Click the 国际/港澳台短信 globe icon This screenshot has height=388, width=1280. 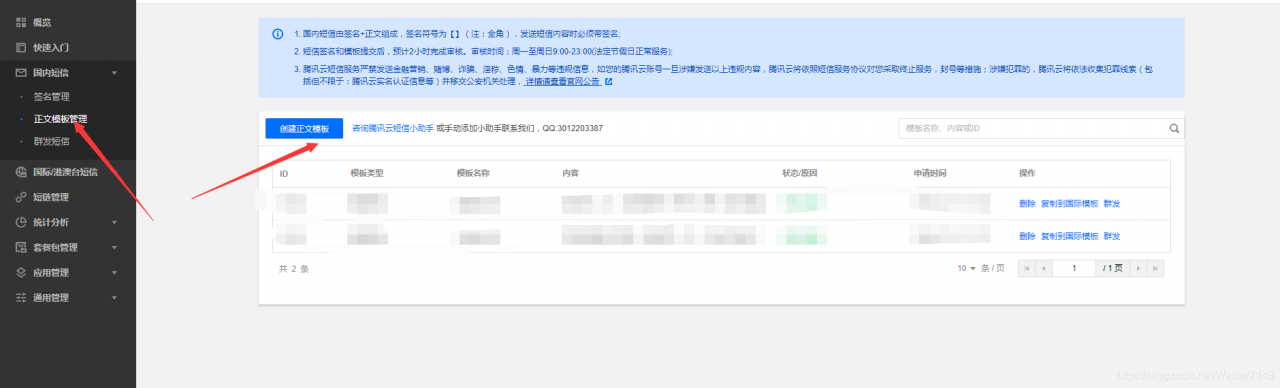tap(21, 172)
